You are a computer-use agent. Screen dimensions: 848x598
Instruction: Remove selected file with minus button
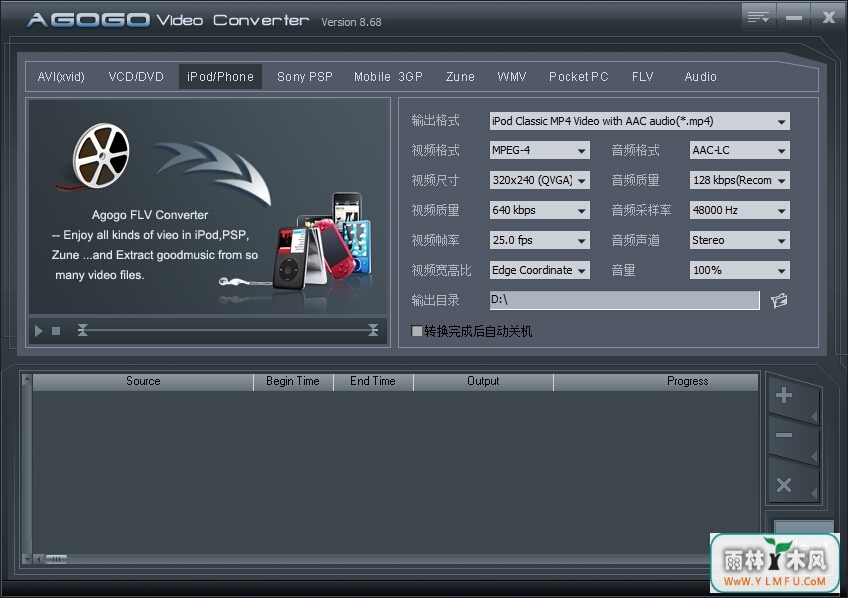pos(784,435)
